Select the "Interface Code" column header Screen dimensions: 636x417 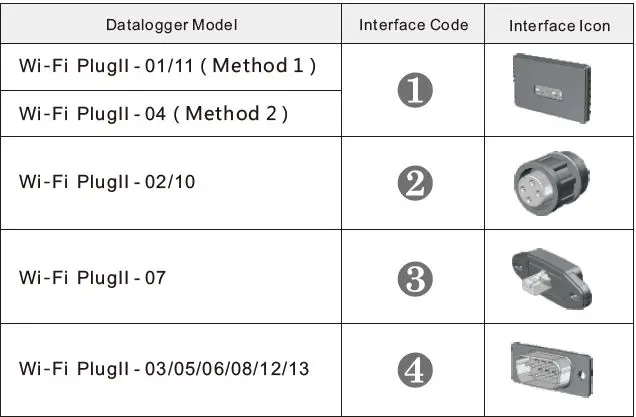(x=414, y=24)
